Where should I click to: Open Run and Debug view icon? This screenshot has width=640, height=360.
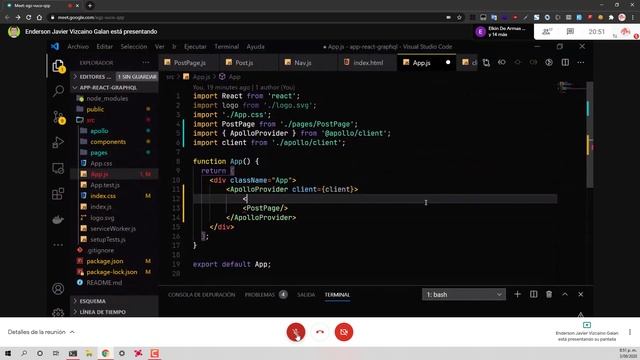58,142
